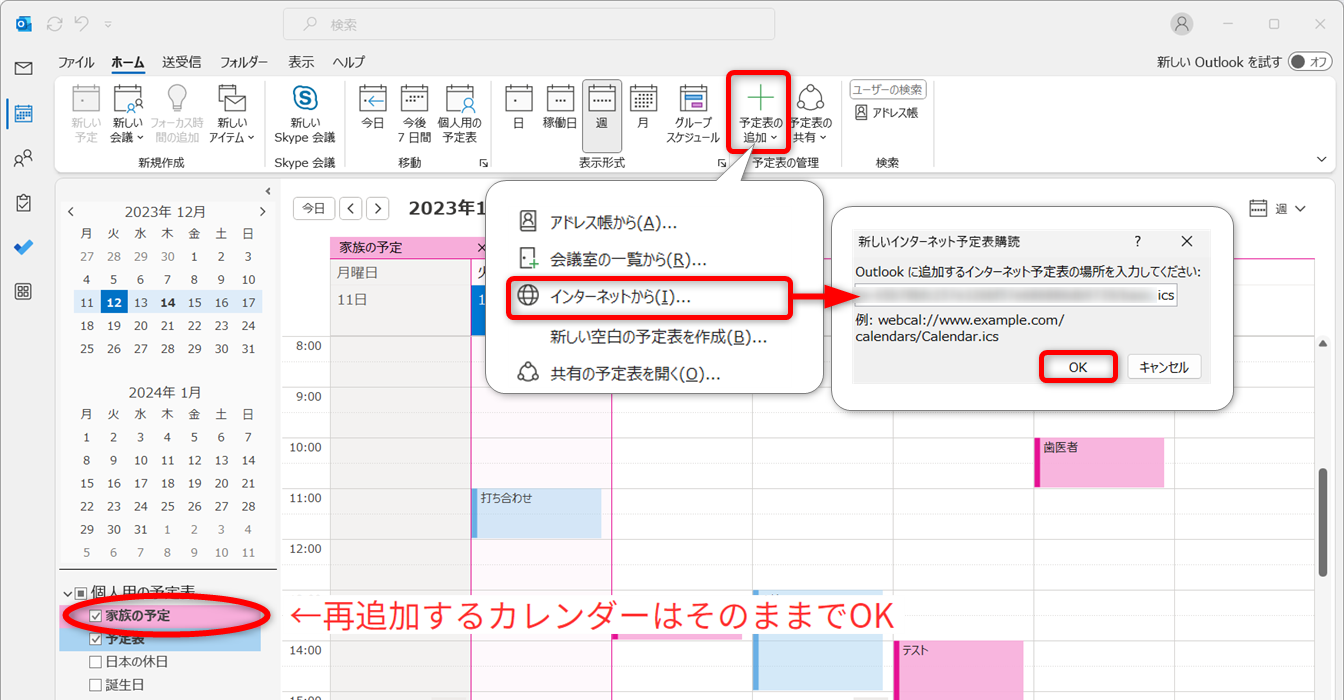The height and width of the screenshot is (700, 1344).
Task: Open the 送受信 ribbon tab
Action: (x=181, y=62)
